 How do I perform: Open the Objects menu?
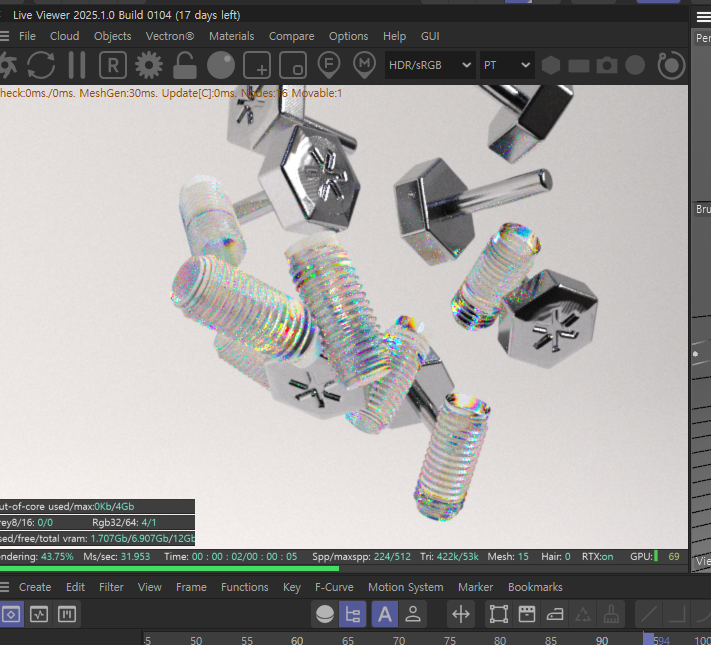click(x=112, y=36)
